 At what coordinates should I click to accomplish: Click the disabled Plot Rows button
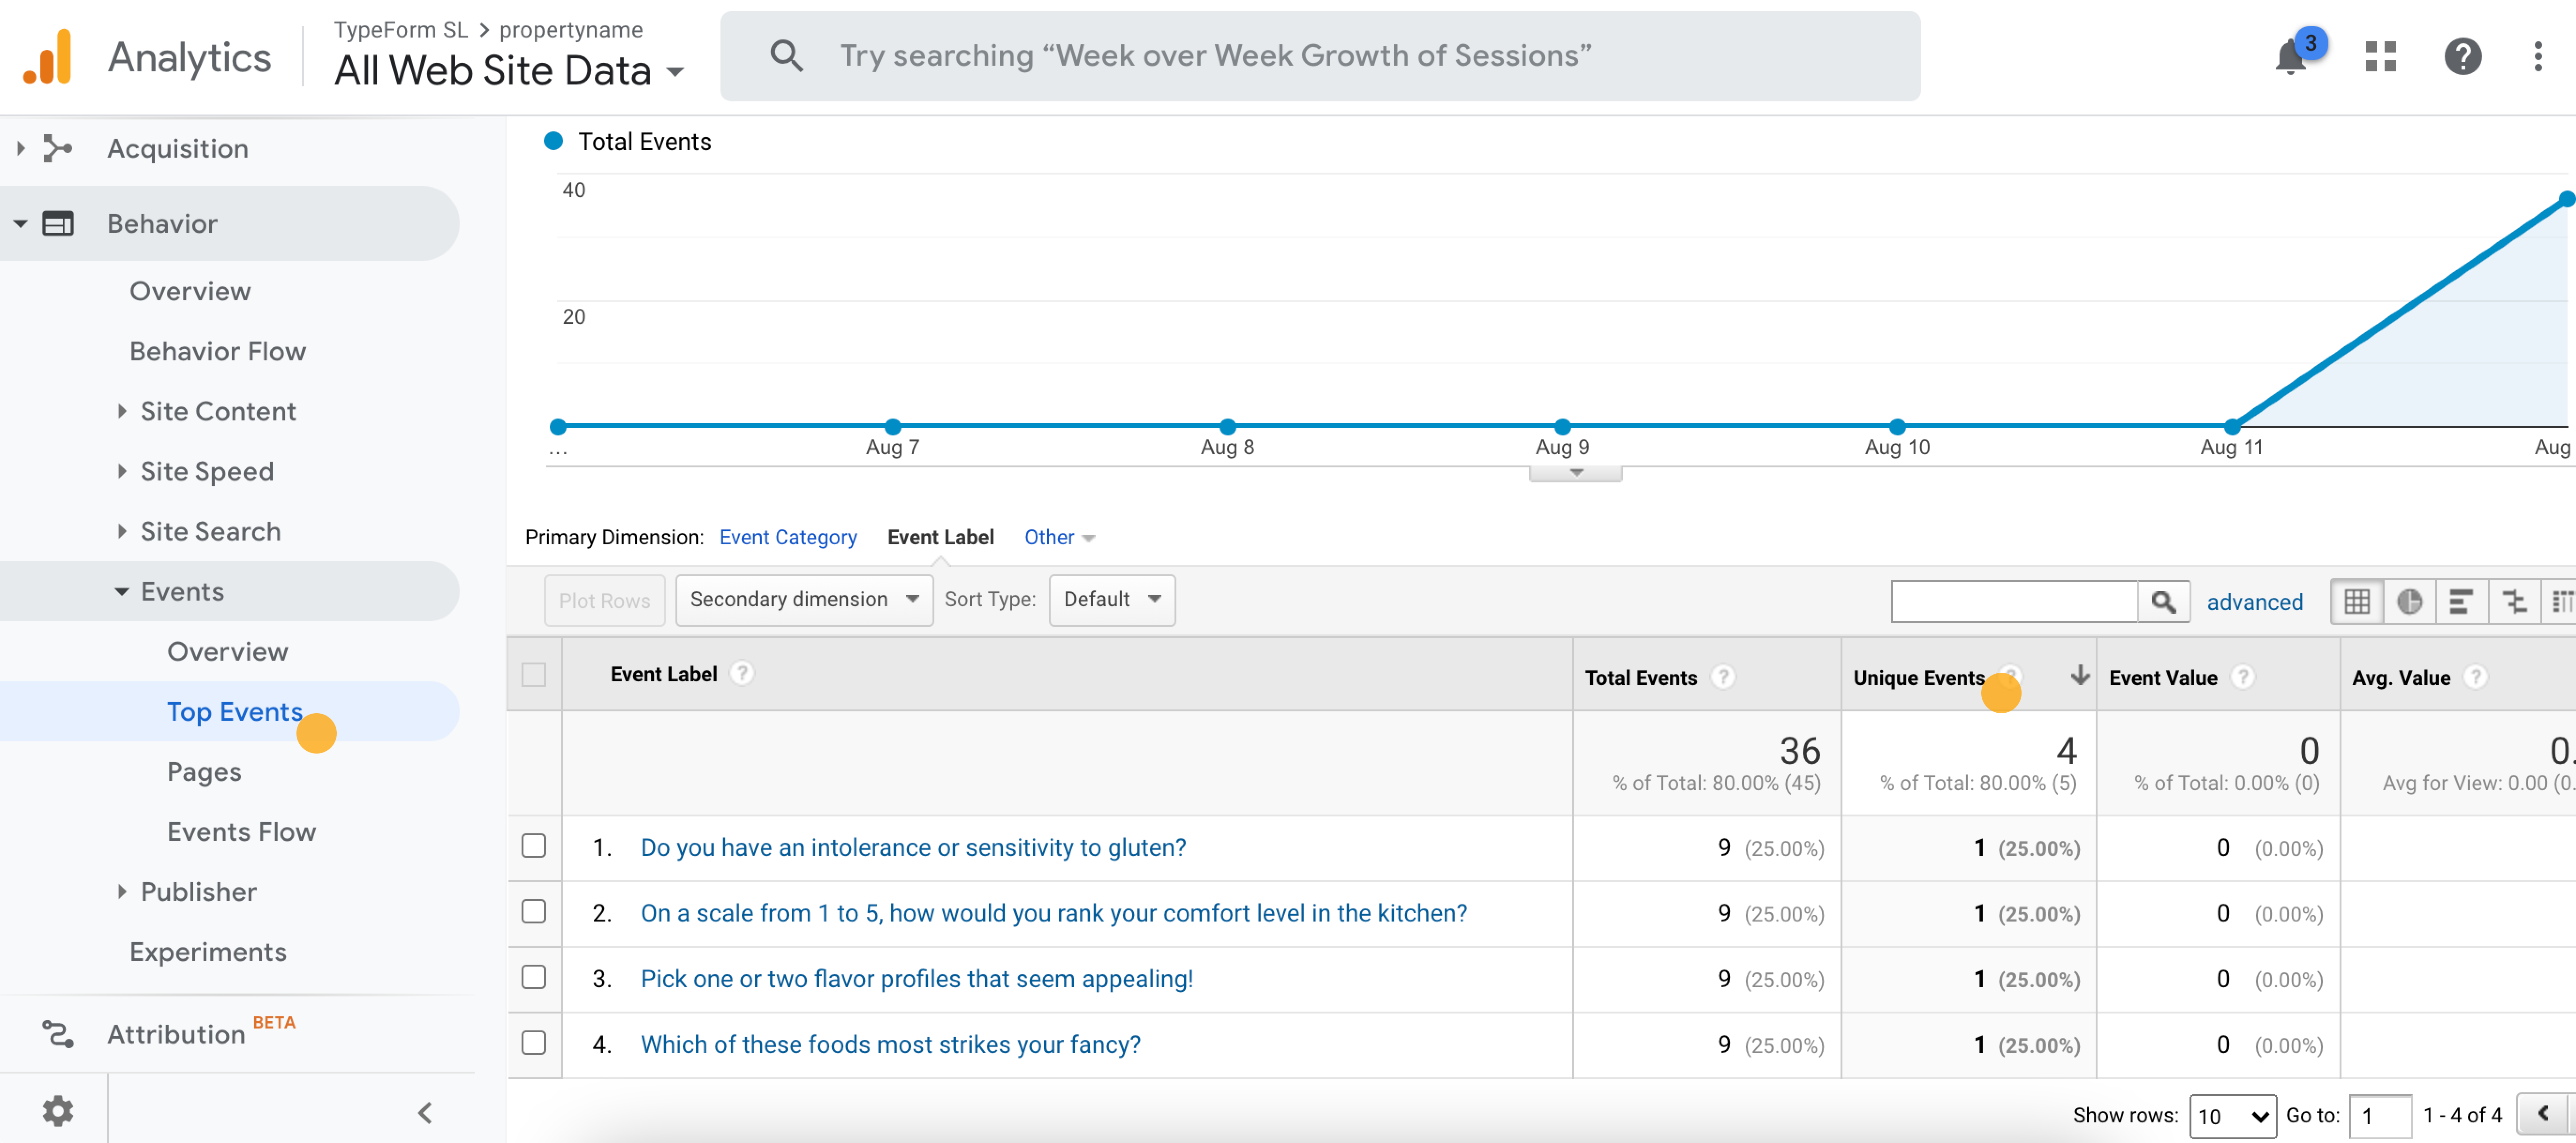604,601
